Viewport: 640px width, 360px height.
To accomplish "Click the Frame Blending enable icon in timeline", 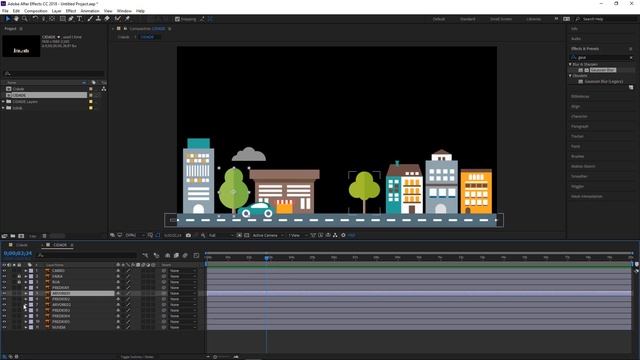I will [176, 256].
